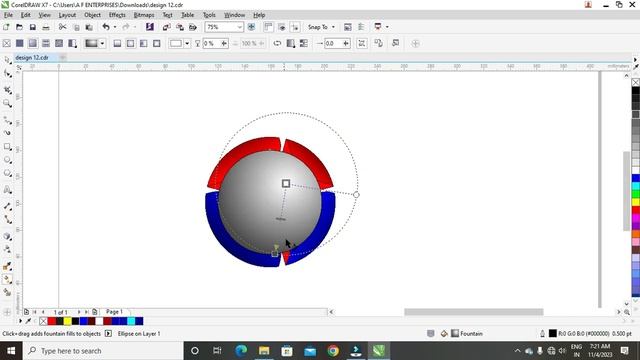
Task: Select Fountain Fill type button
Action: [x=33, y=43]
